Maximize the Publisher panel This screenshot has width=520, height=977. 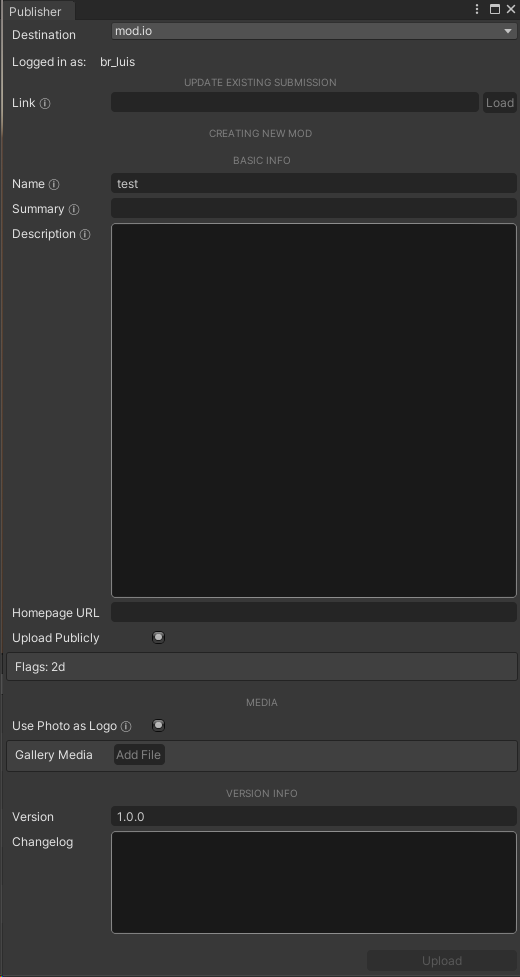click(x=495, y=9)
